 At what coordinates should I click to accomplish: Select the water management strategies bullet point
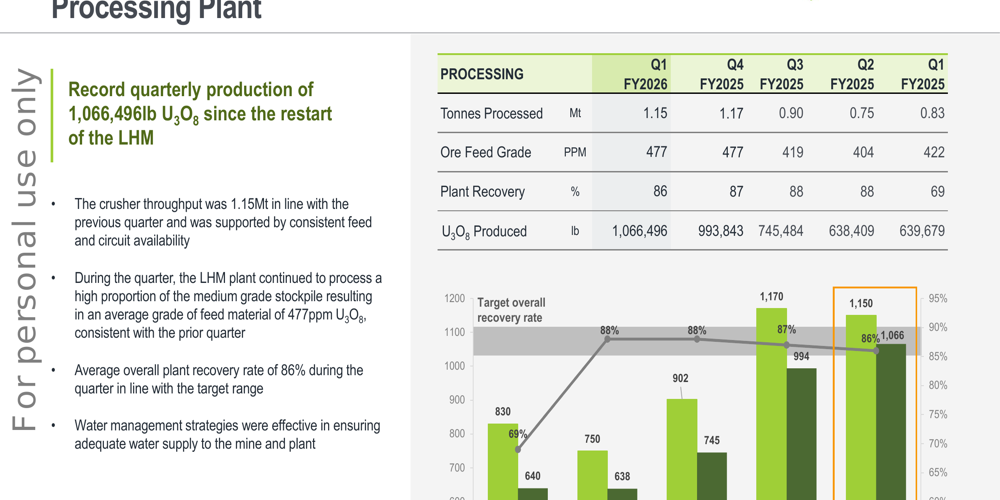tap(227, 434)
